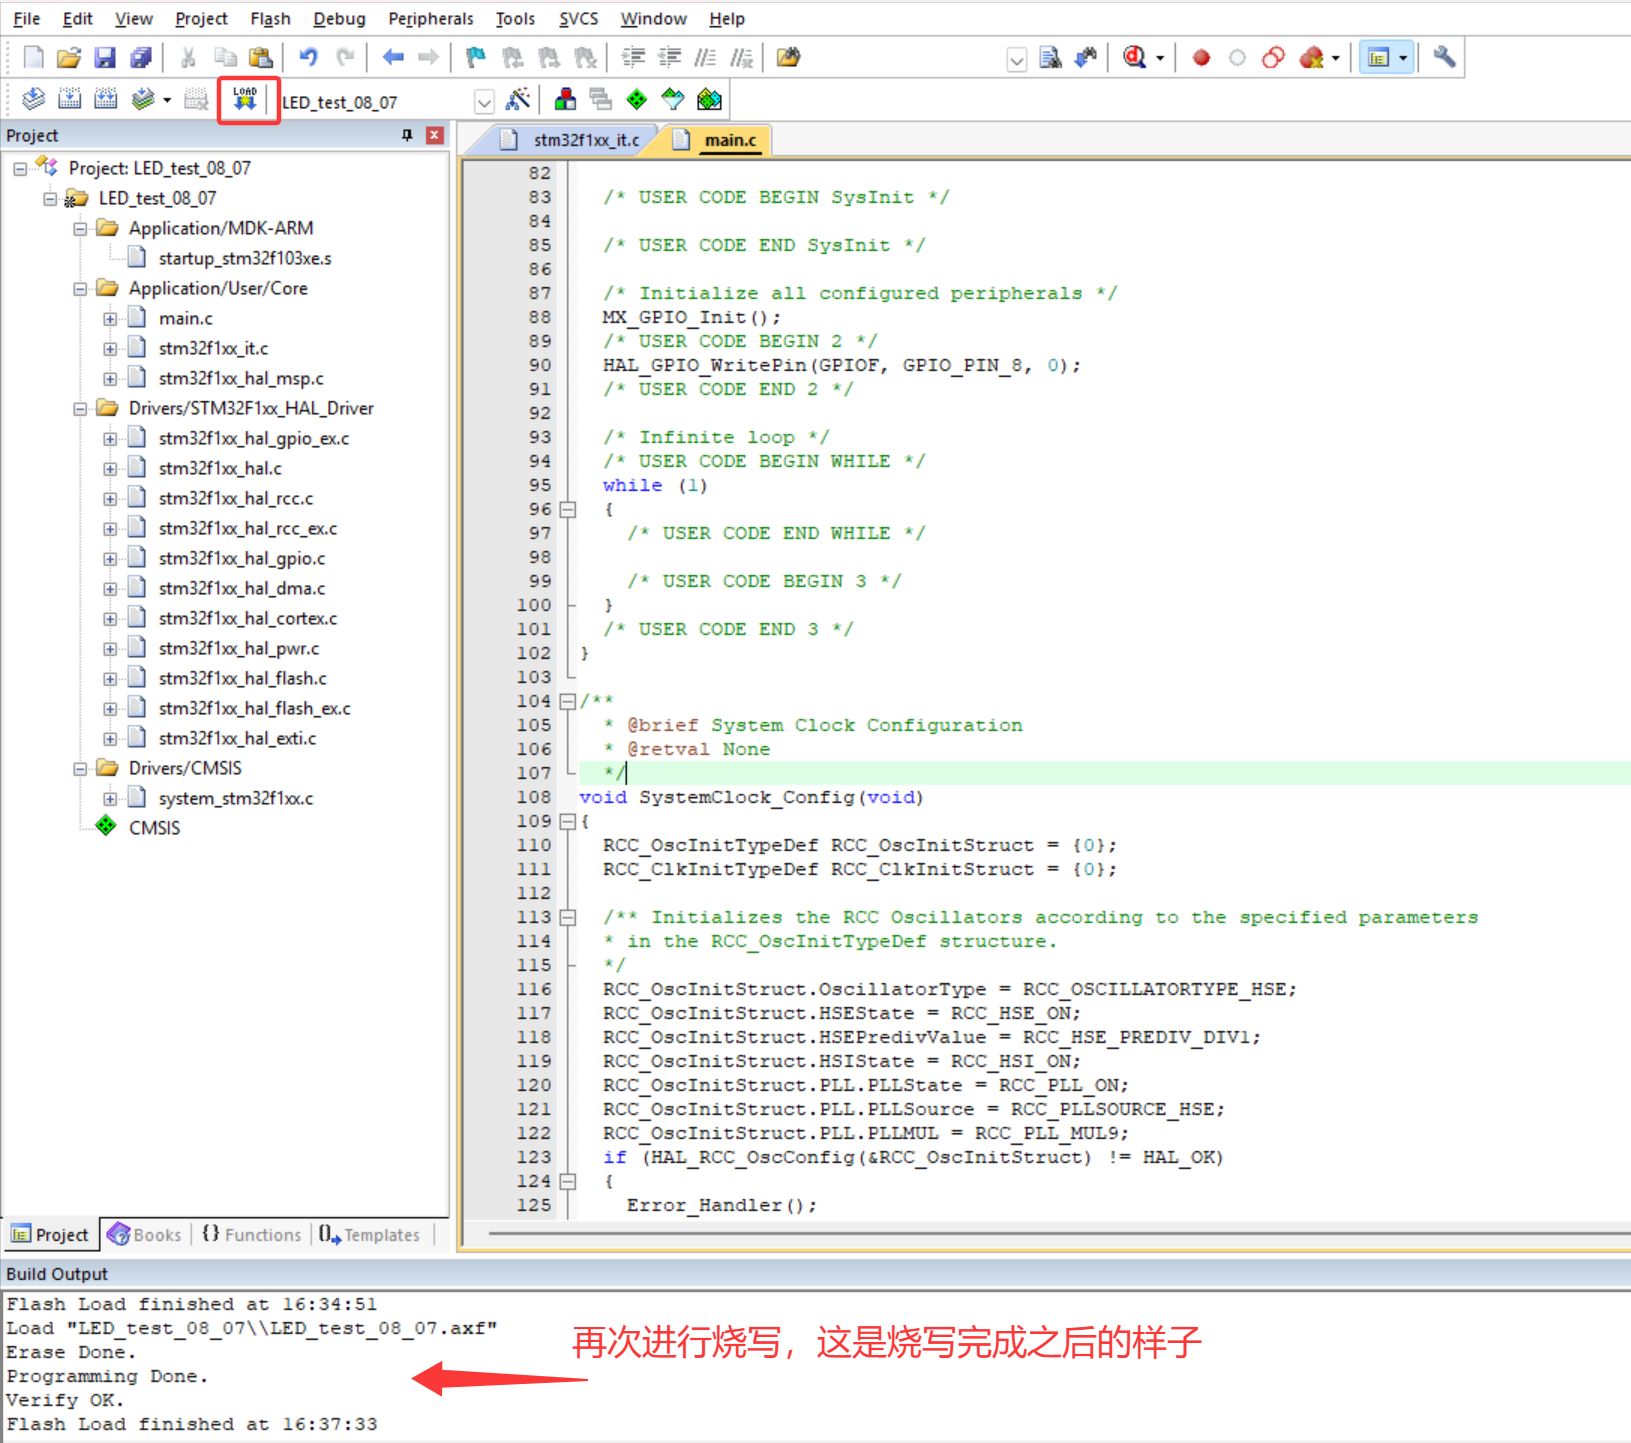
Task: Open the find text combo box dropdown
Action: point(1016,60)
